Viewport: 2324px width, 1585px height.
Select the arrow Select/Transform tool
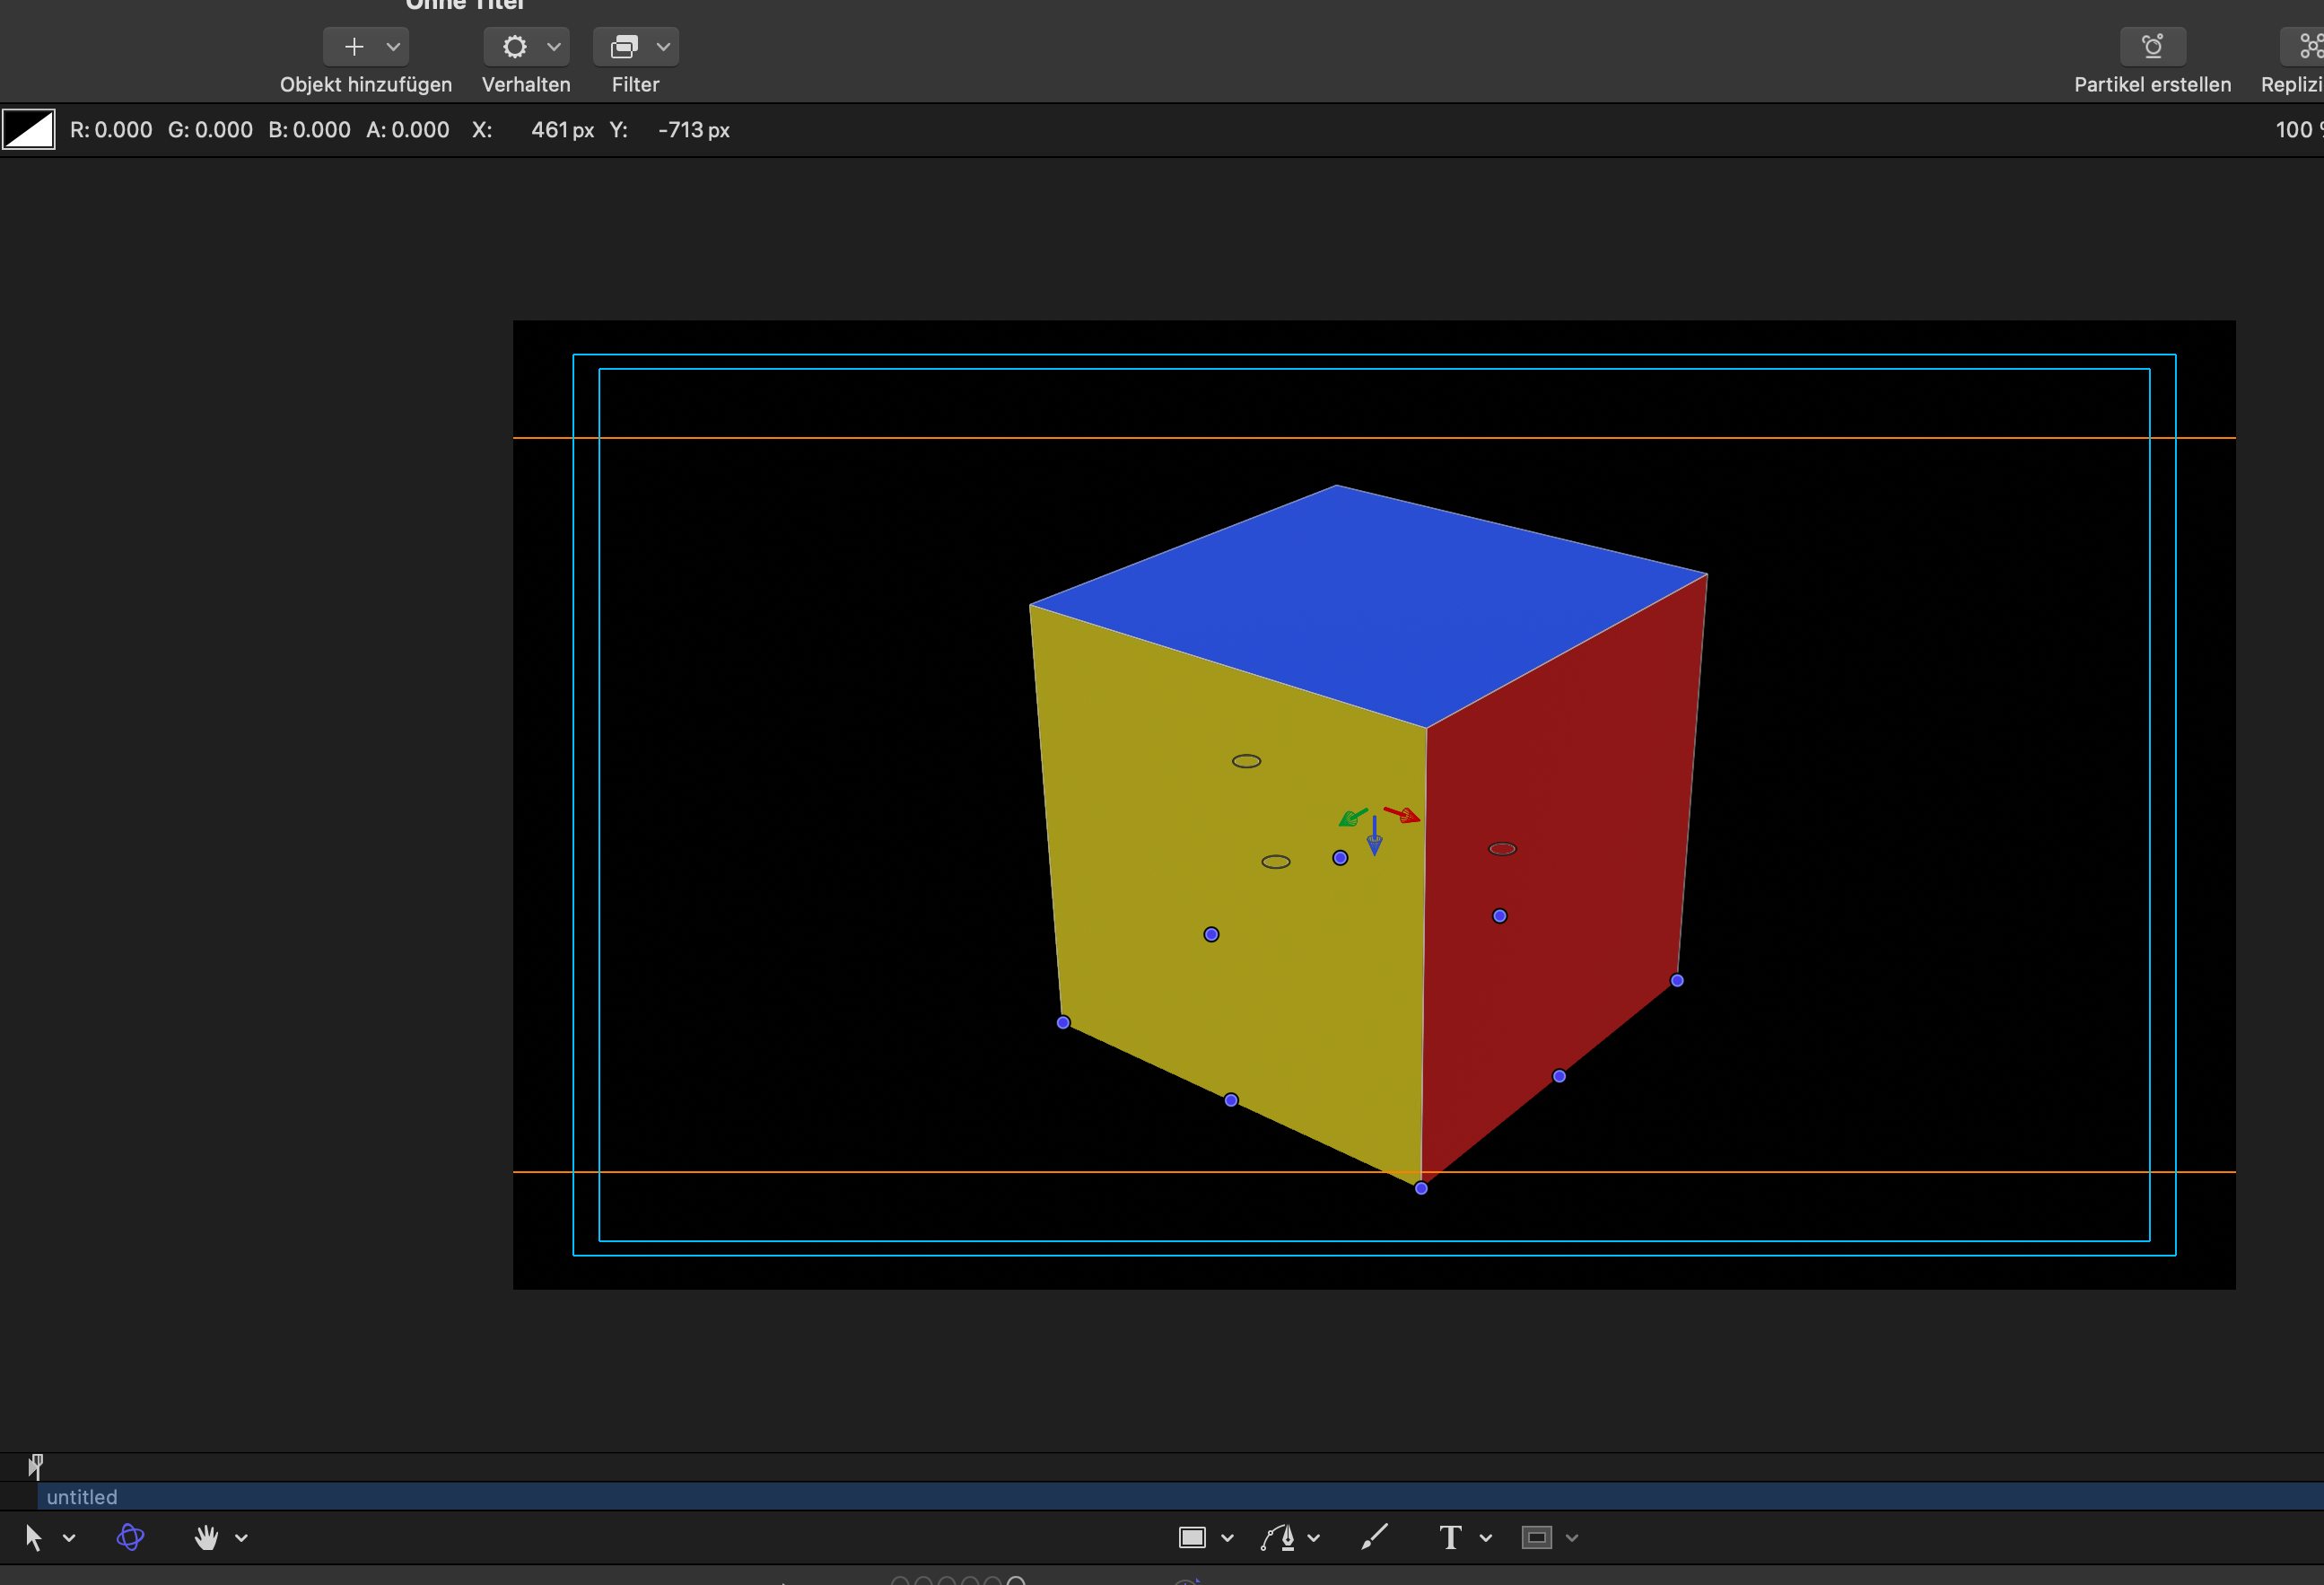(33, 1538)
